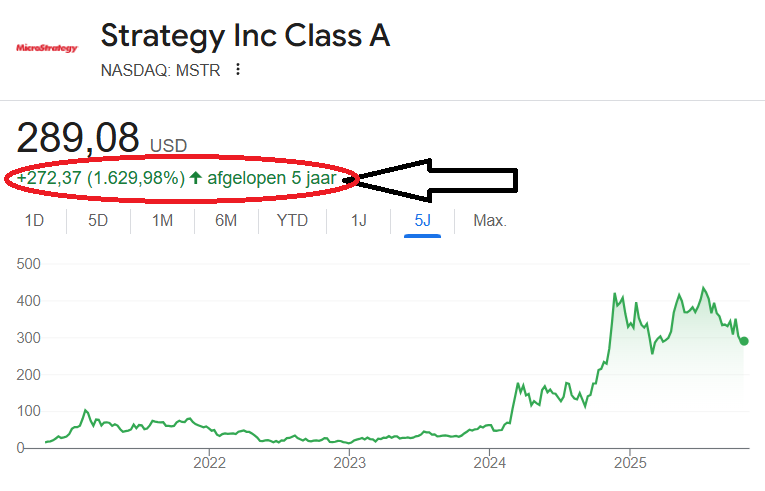
Task: Choose the 1M time range
Action: point(162,220)
